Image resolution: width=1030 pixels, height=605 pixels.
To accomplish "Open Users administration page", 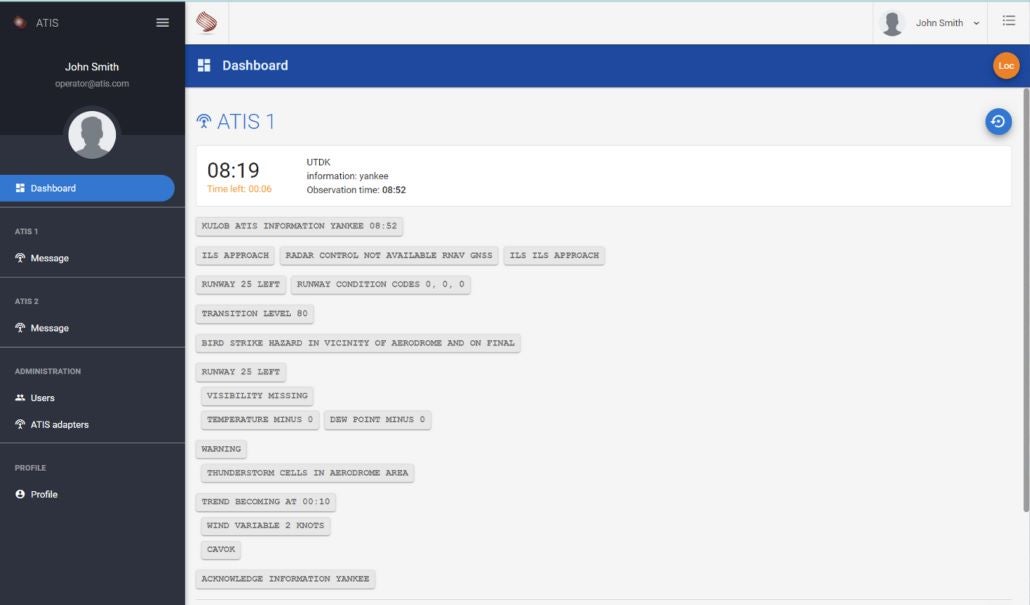I will pyautogui.click(x=42, y=398).
